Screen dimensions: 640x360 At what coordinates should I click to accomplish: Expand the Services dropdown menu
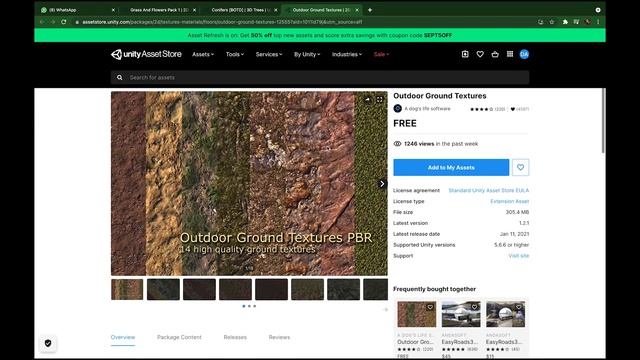(269, 54)
